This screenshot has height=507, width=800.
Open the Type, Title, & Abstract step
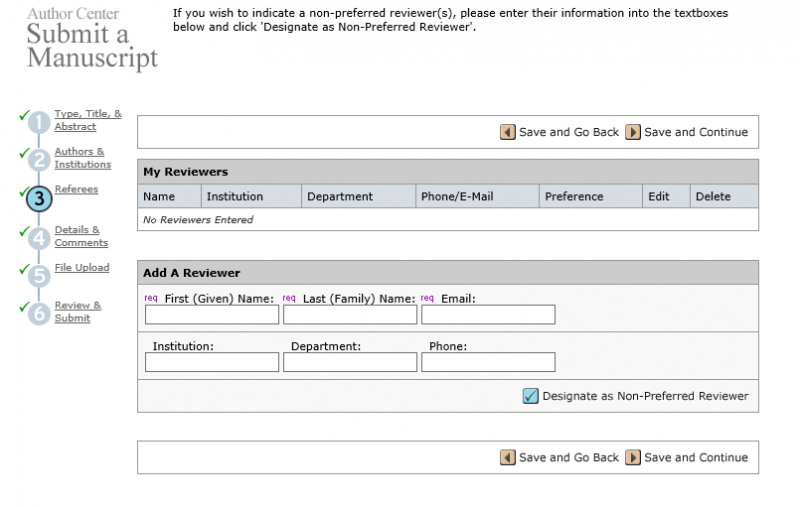click(88, 120)
